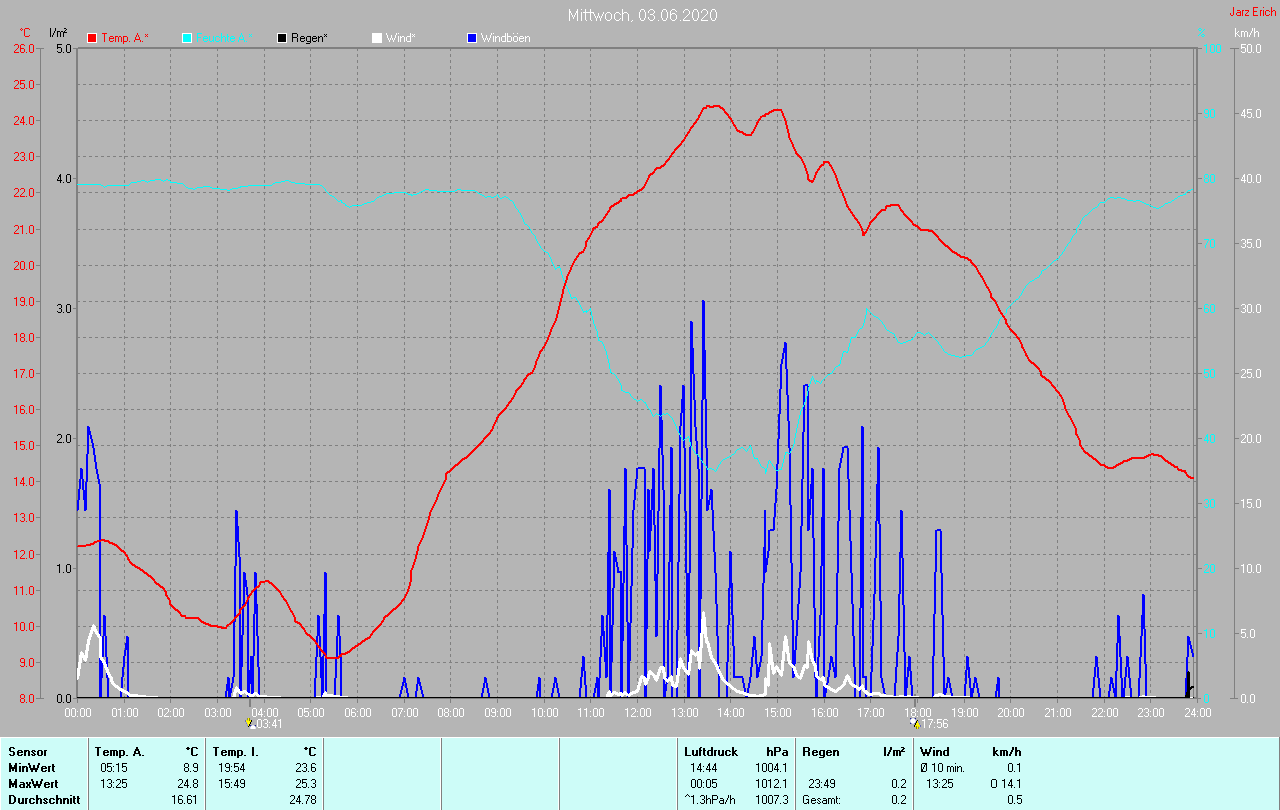Click the Luftdruck minimum value '1004.1'
Viewport: 1280px width, 810px height.
[x=772, y=767]
